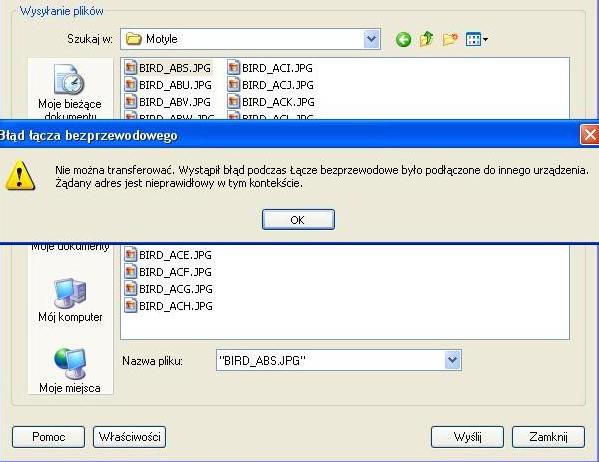Create a new folder icon
The height and width of the screenshot is (462, 599).
click(450, 39)
